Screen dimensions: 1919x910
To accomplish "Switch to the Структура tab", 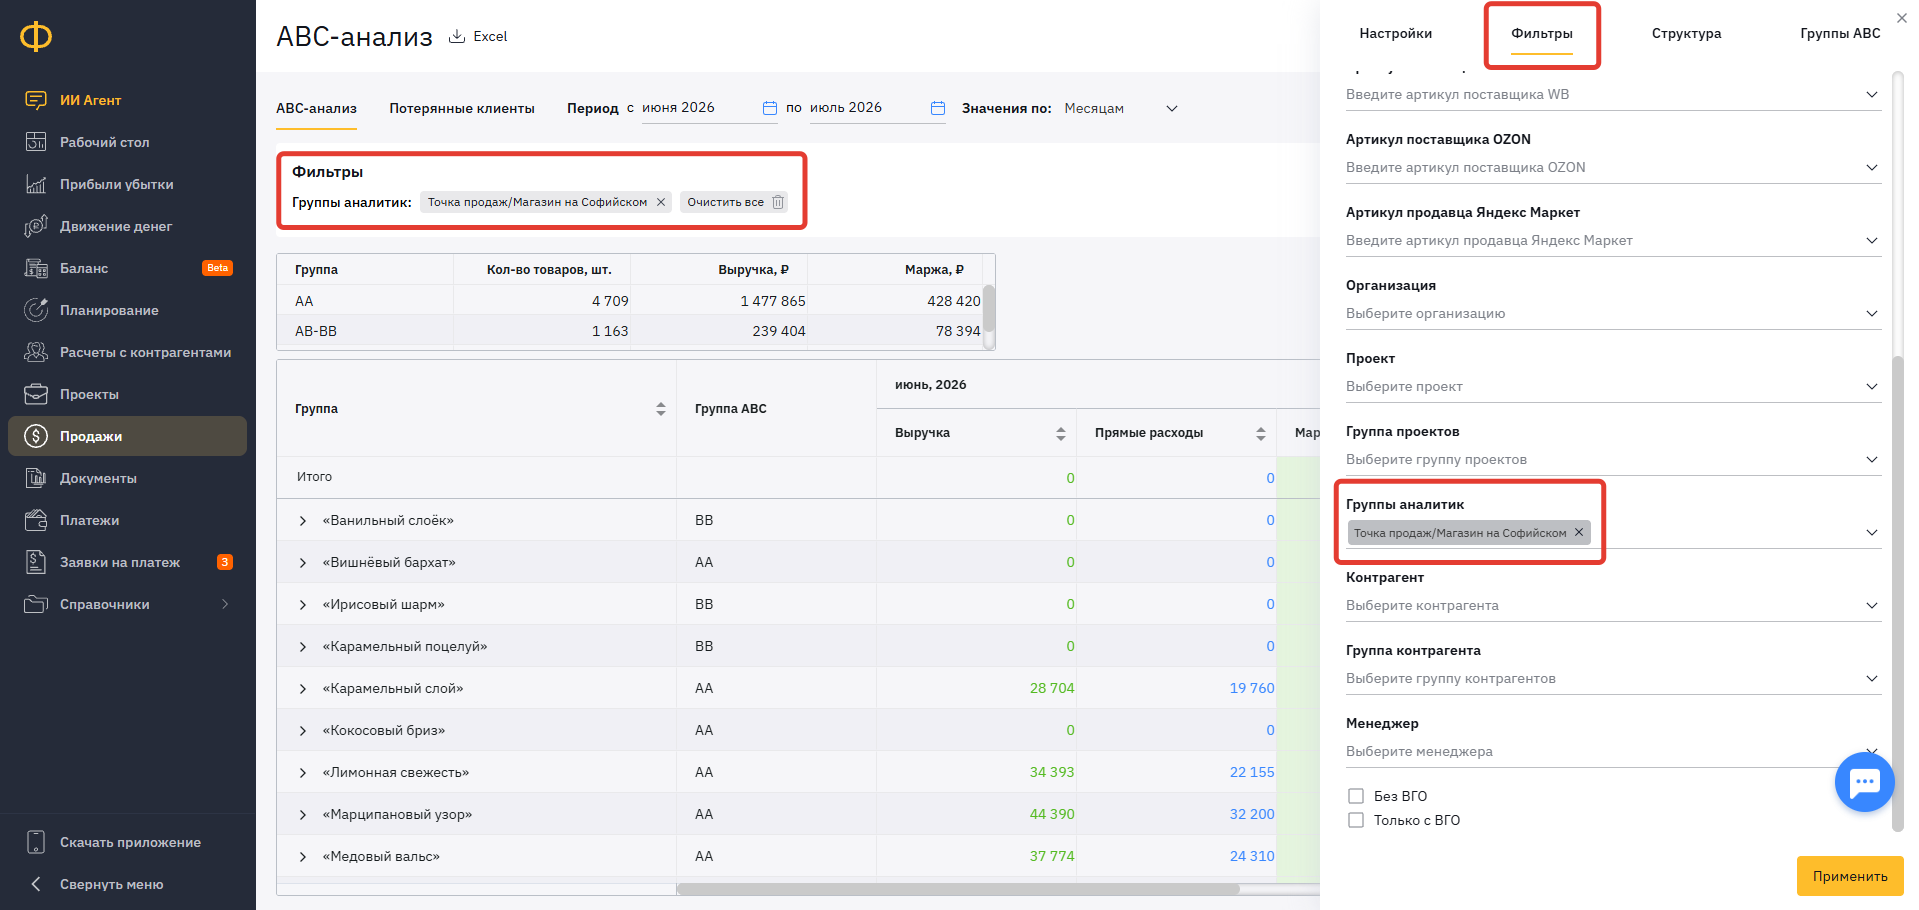I will pos(1686,33).
